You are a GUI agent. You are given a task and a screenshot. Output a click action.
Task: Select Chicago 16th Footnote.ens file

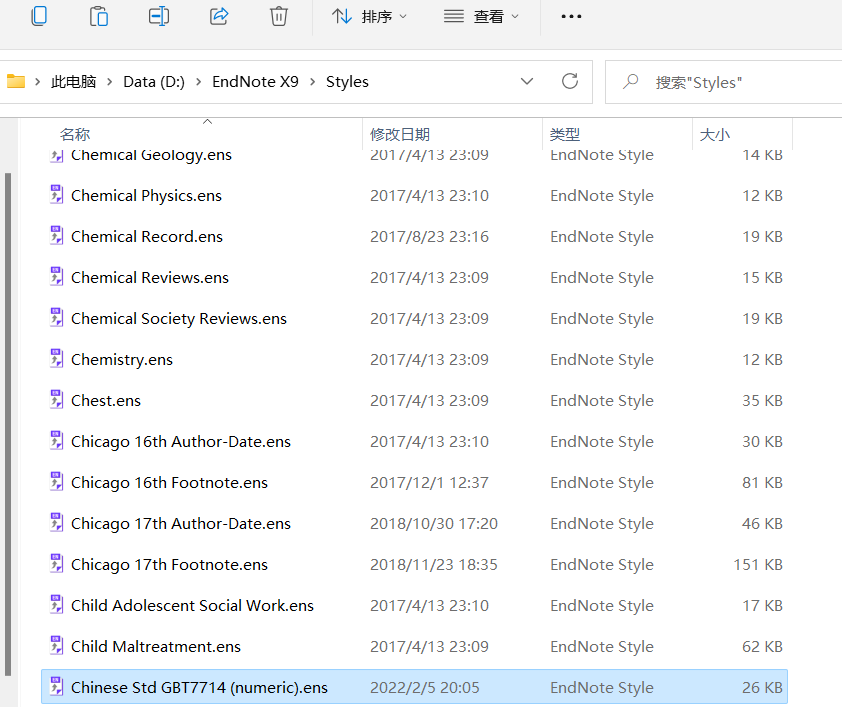click(414, 483)
